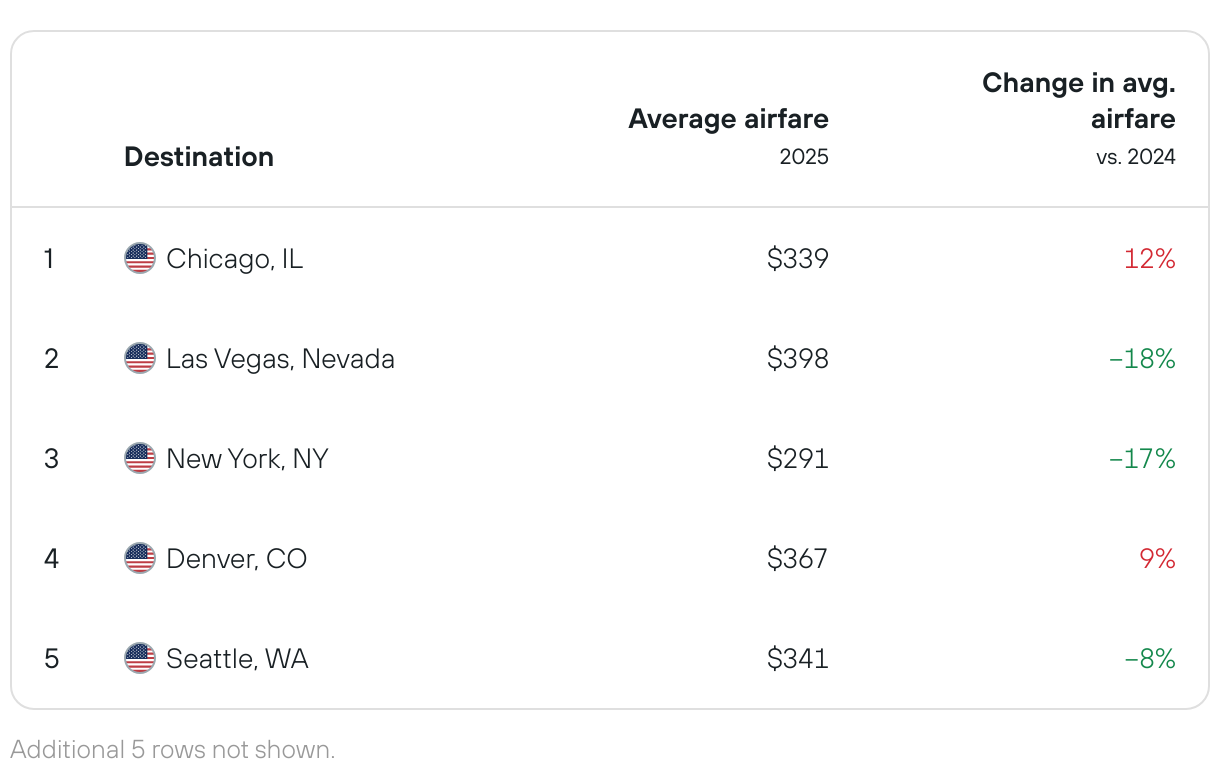
Task: Click the Chicago, IL destination name
Action: click(x=235, y=259)
